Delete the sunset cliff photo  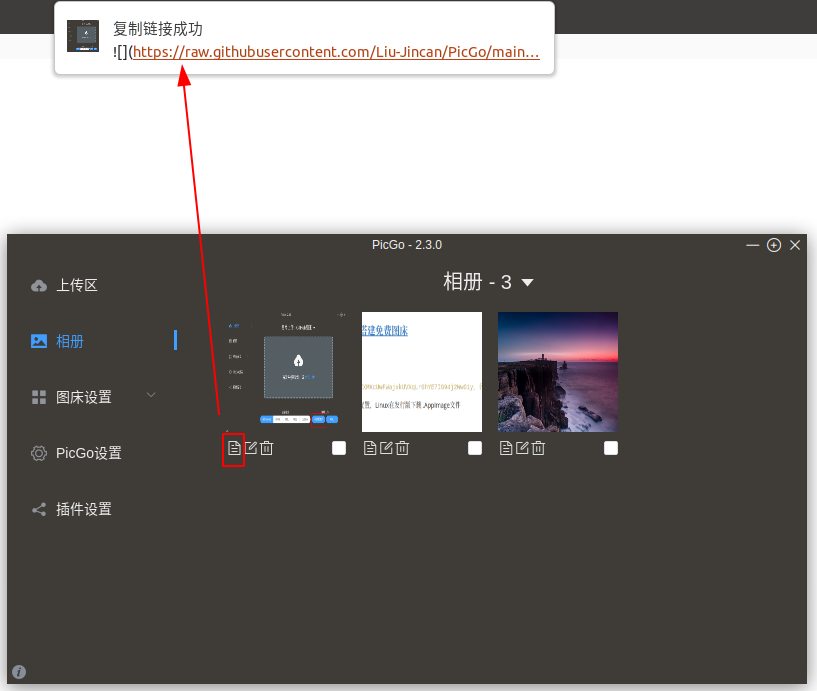point(538,448)
